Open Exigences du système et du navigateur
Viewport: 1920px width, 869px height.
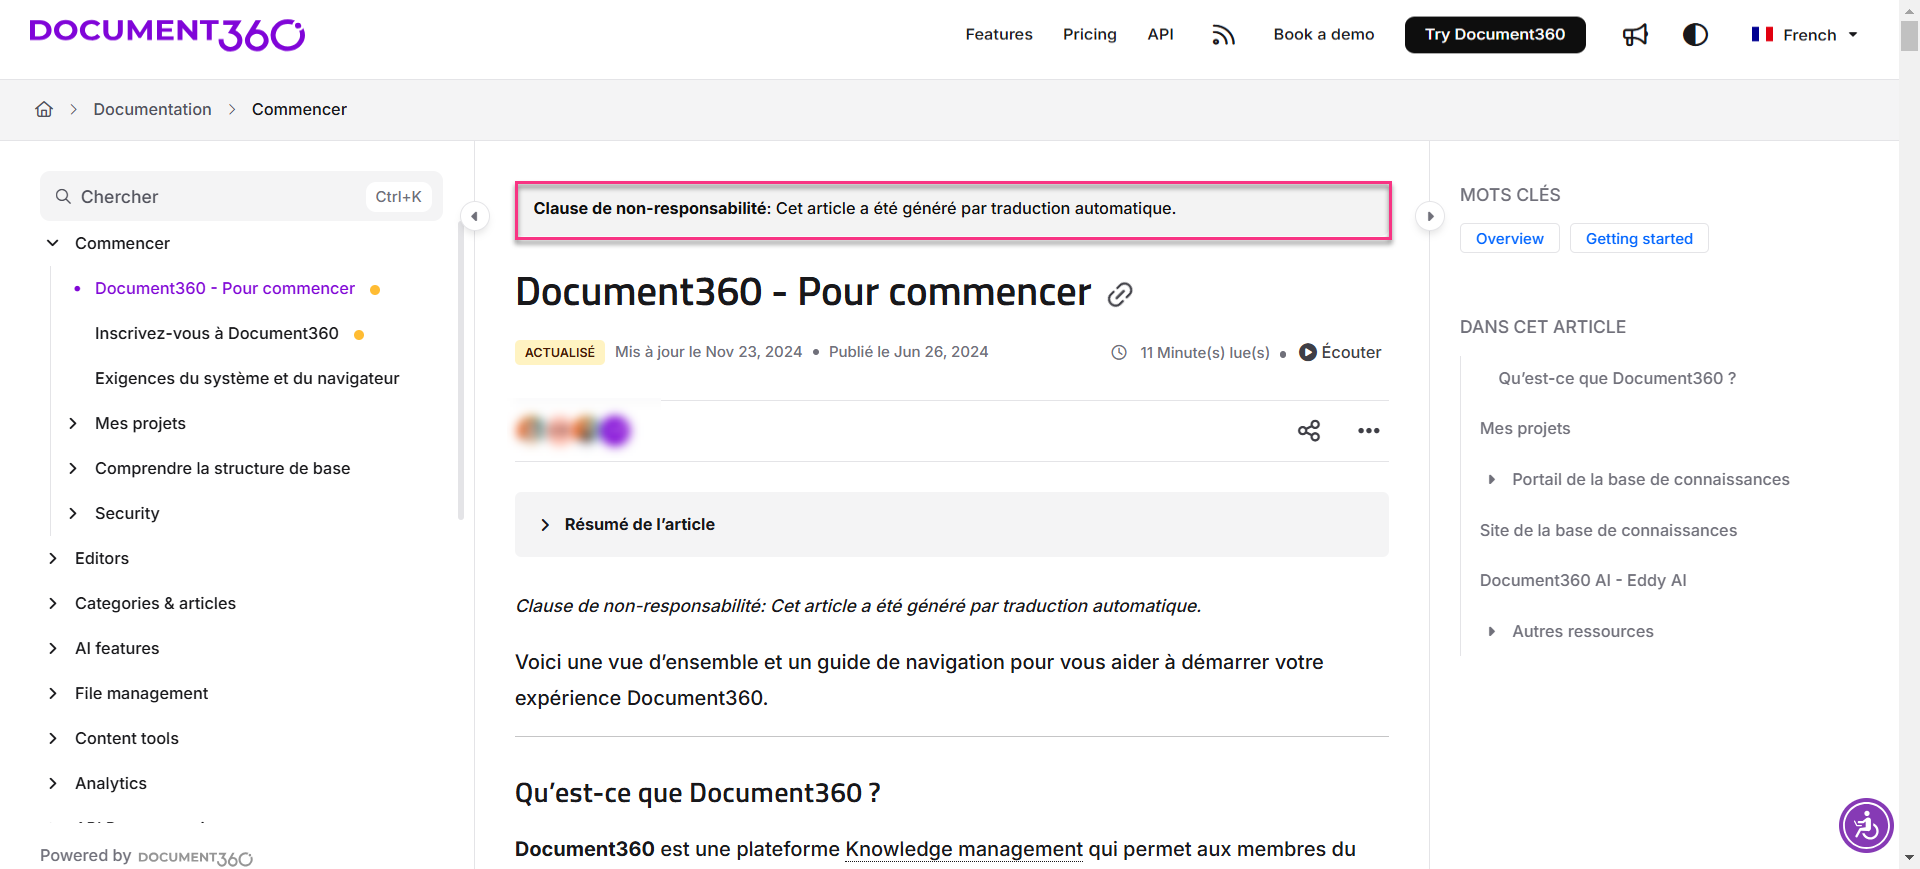click(247, 378)
